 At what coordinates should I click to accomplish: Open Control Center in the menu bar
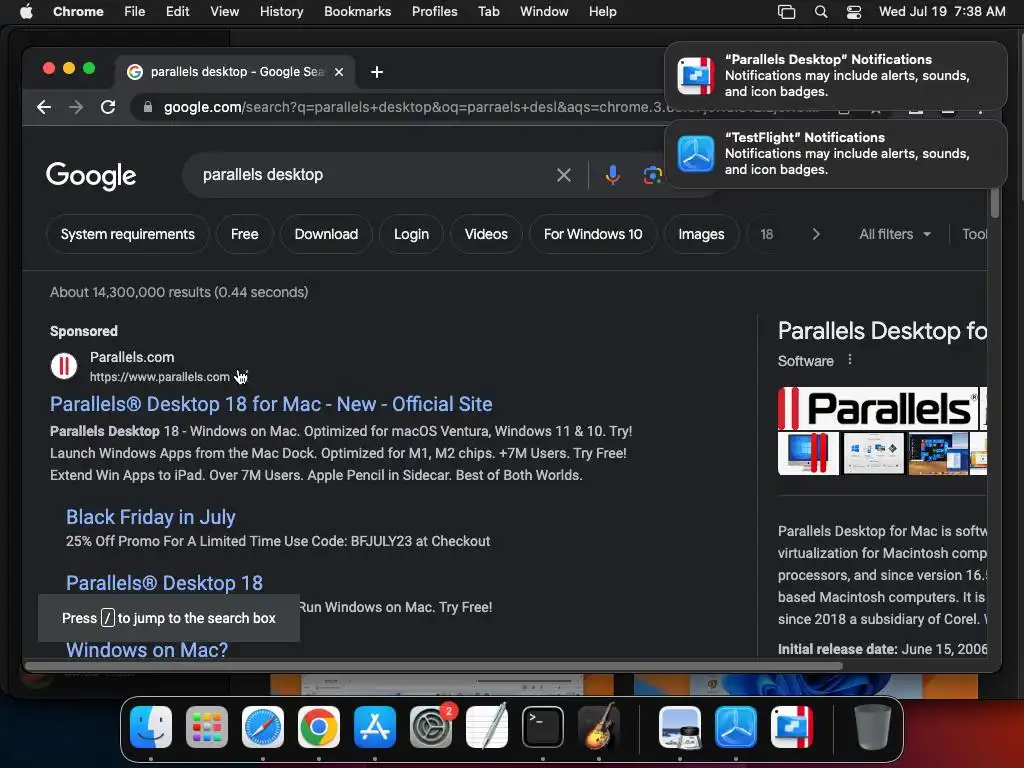(854, 12)
